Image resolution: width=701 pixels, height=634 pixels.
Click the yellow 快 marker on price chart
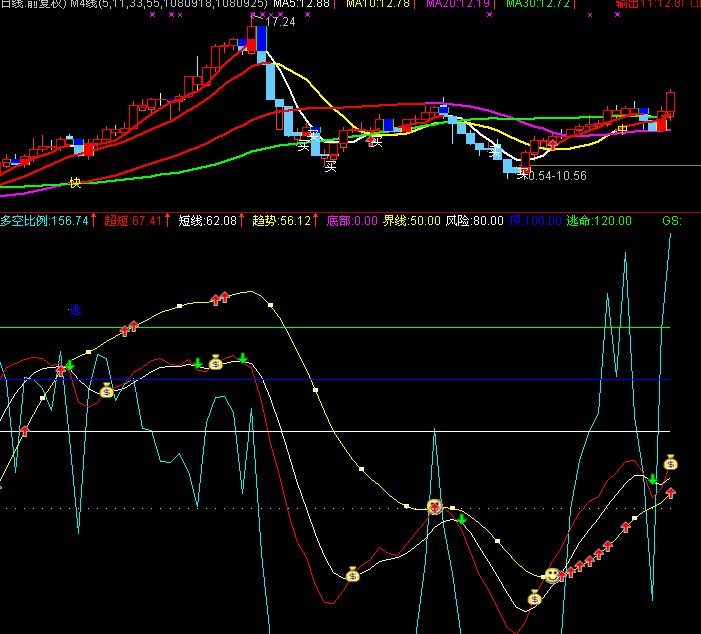74,182
